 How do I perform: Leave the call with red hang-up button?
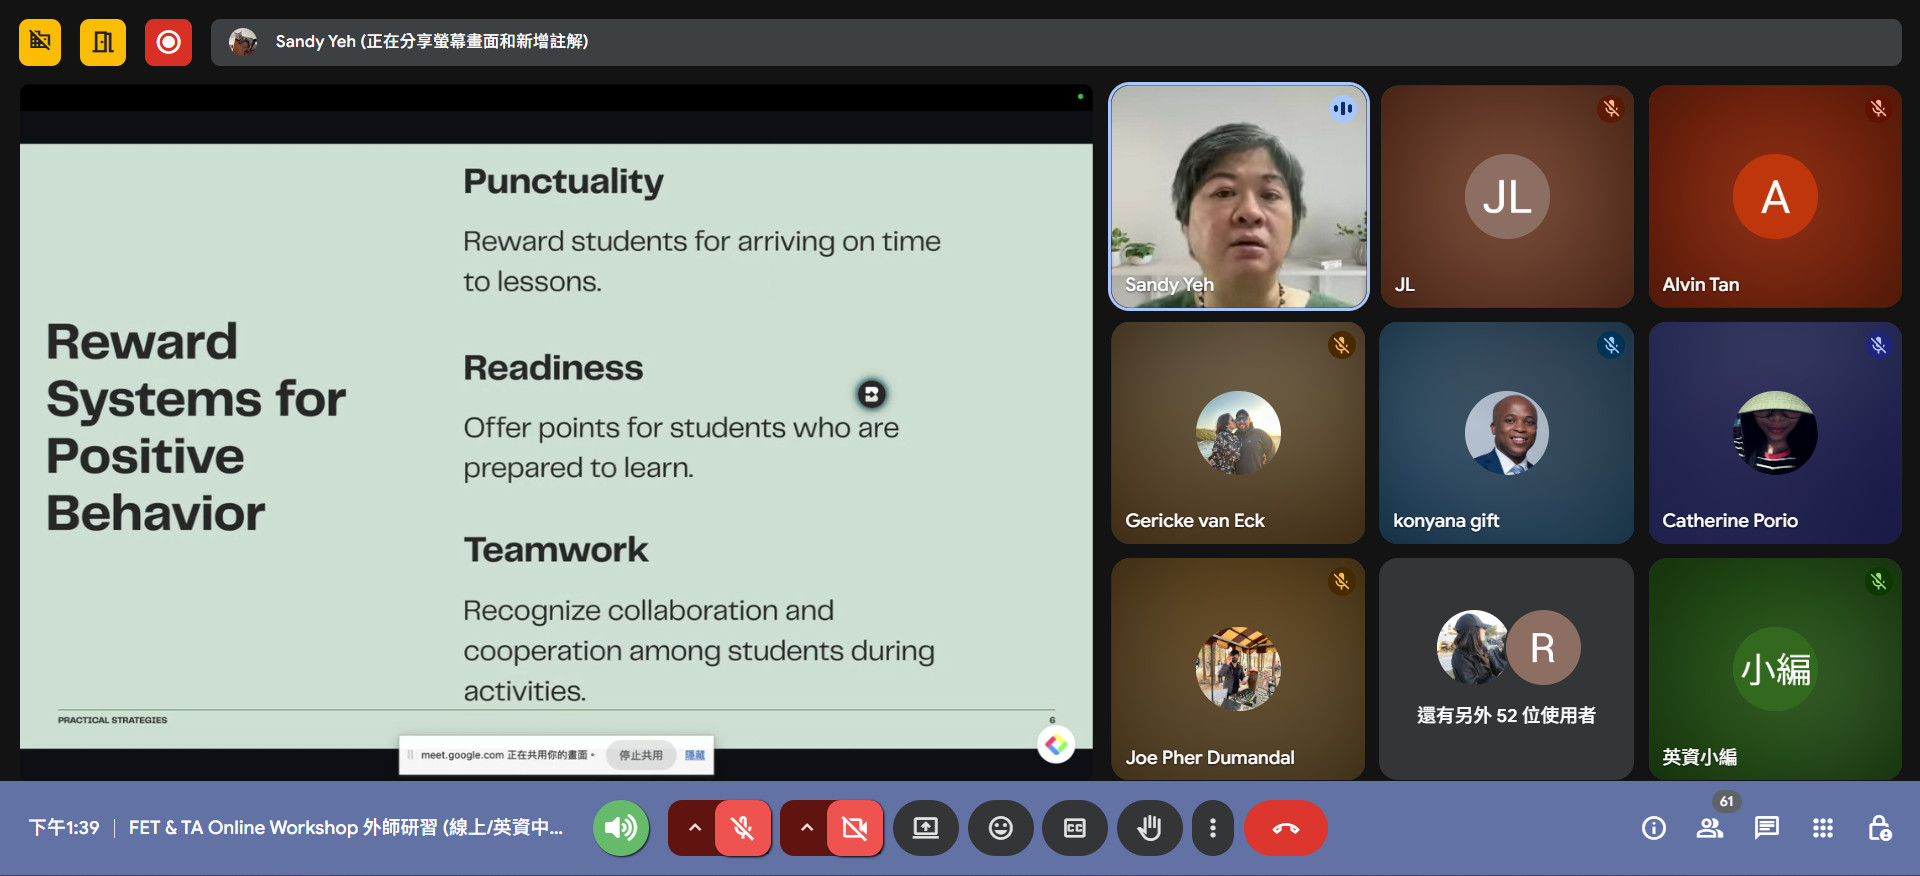coord(1285,828)
